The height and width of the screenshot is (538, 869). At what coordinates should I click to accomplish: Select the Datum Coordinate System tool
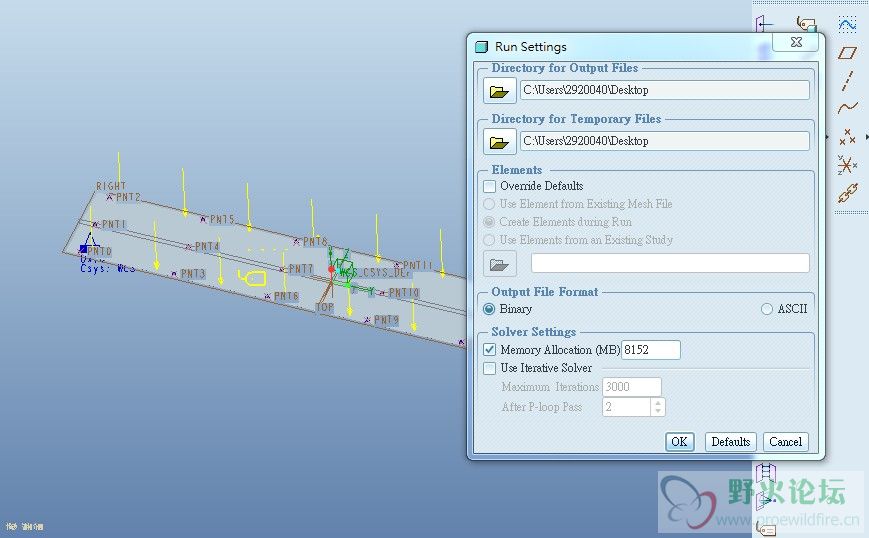(846, 165)
